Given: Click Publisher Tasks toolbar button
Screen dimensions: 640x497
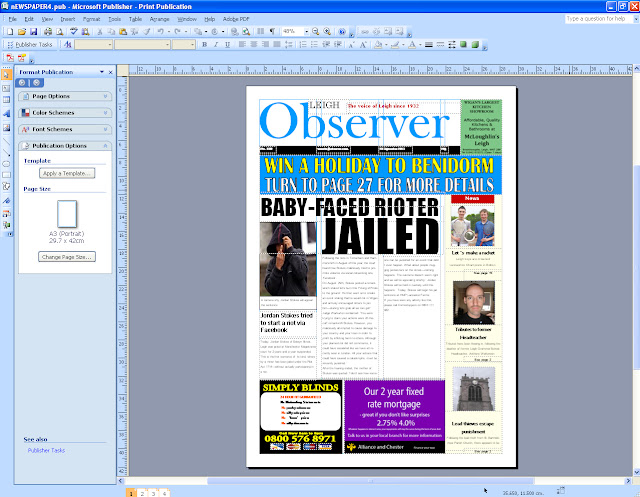Looking at the screenshot, I should pos(30,44).
